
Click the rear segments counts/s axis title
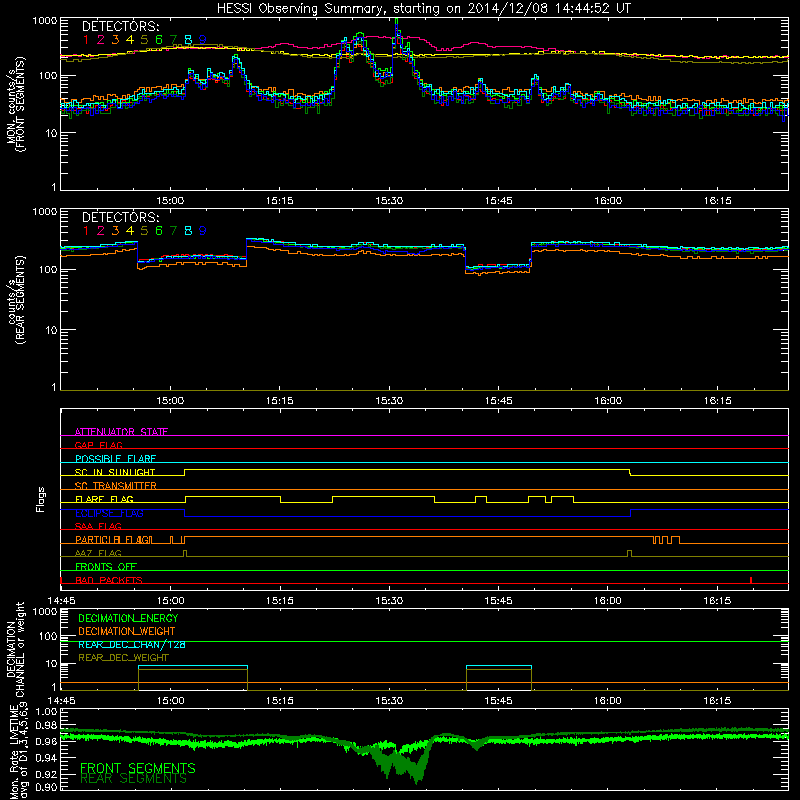(15, 300)
